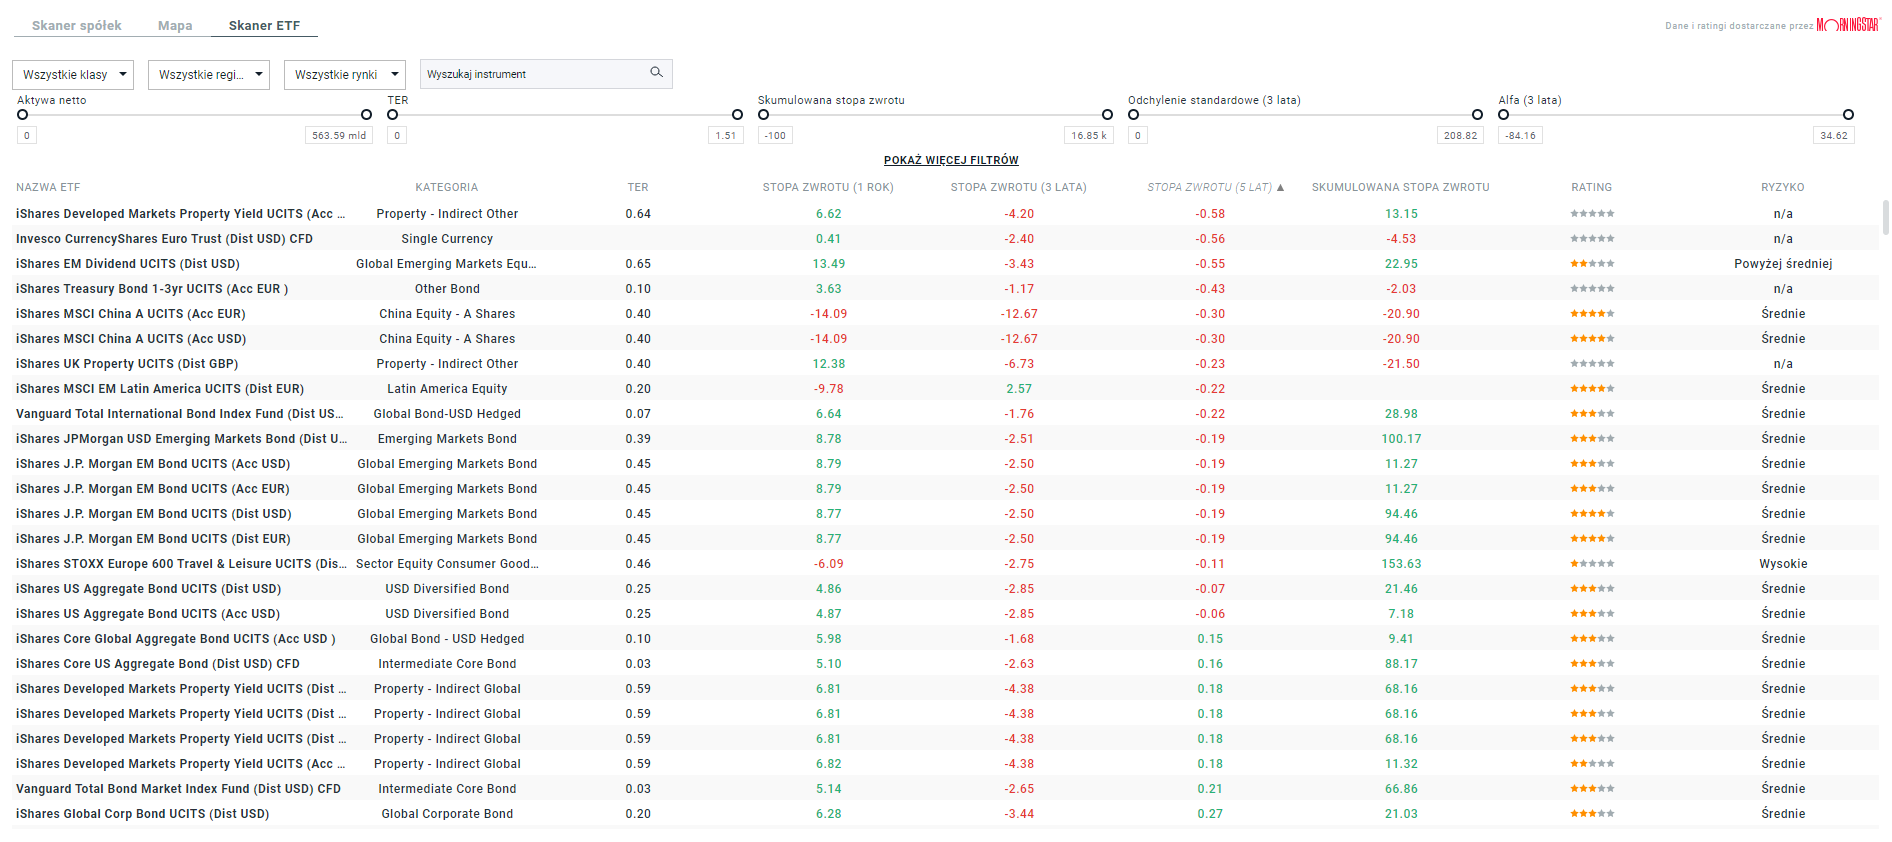Image resolution: width=1892 pixels, height=842 pixels.
Task: Open iShares JPMorgan USD Emerging Markets Bond row
Action: tap(945, 439)
